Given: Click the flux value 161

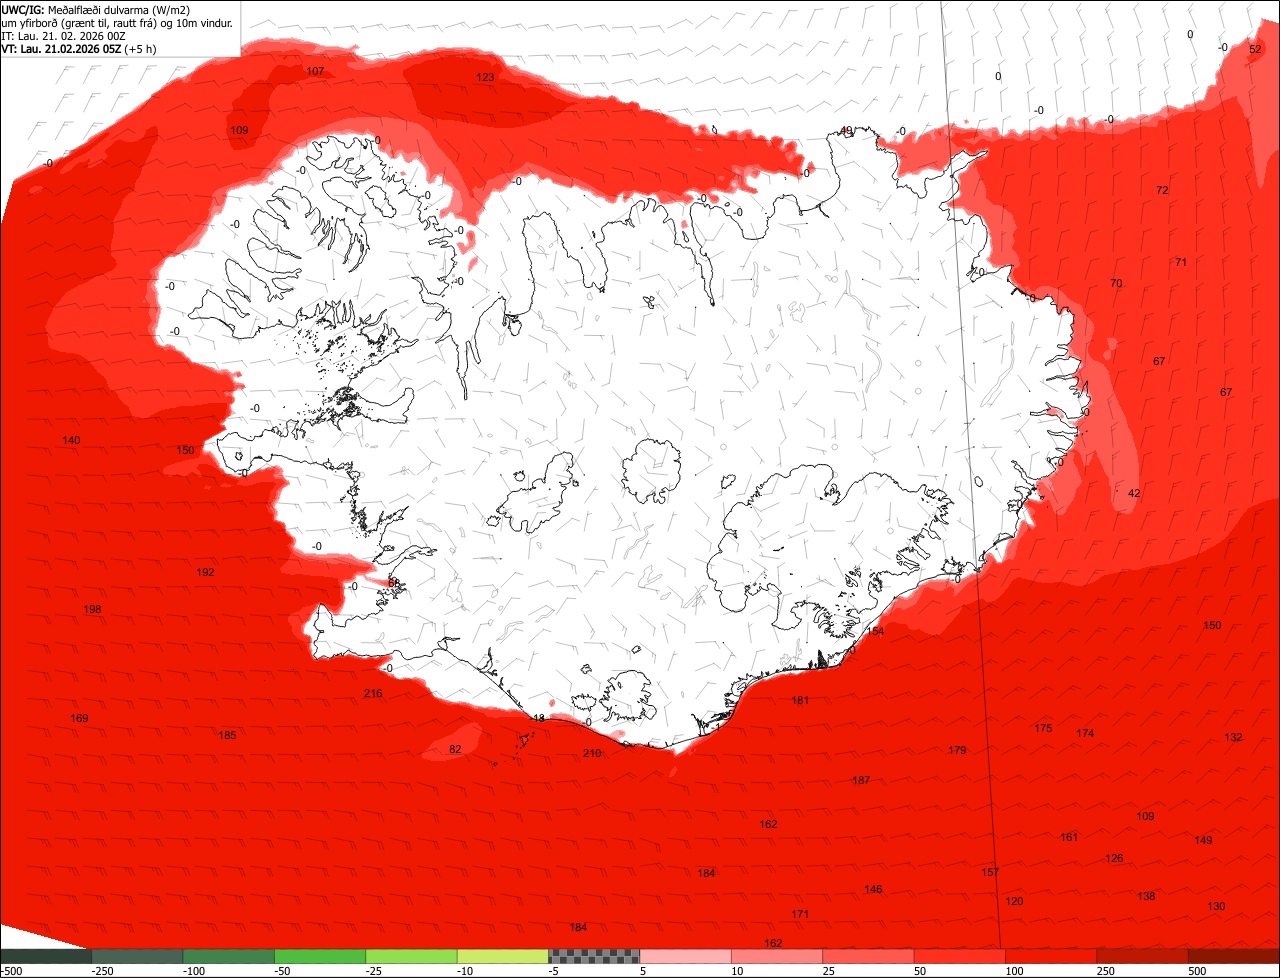Looking at the screenshot, I should point(1069,837).
